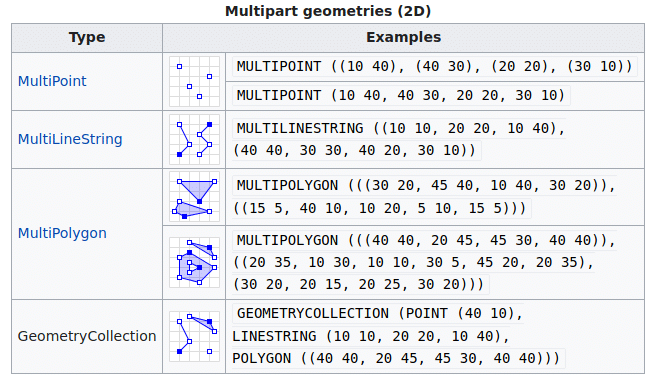This screenshot has width=656, height=381.
Task: Click the MULTIPOINT example without inner parentheses
Action: click(401, 96)
